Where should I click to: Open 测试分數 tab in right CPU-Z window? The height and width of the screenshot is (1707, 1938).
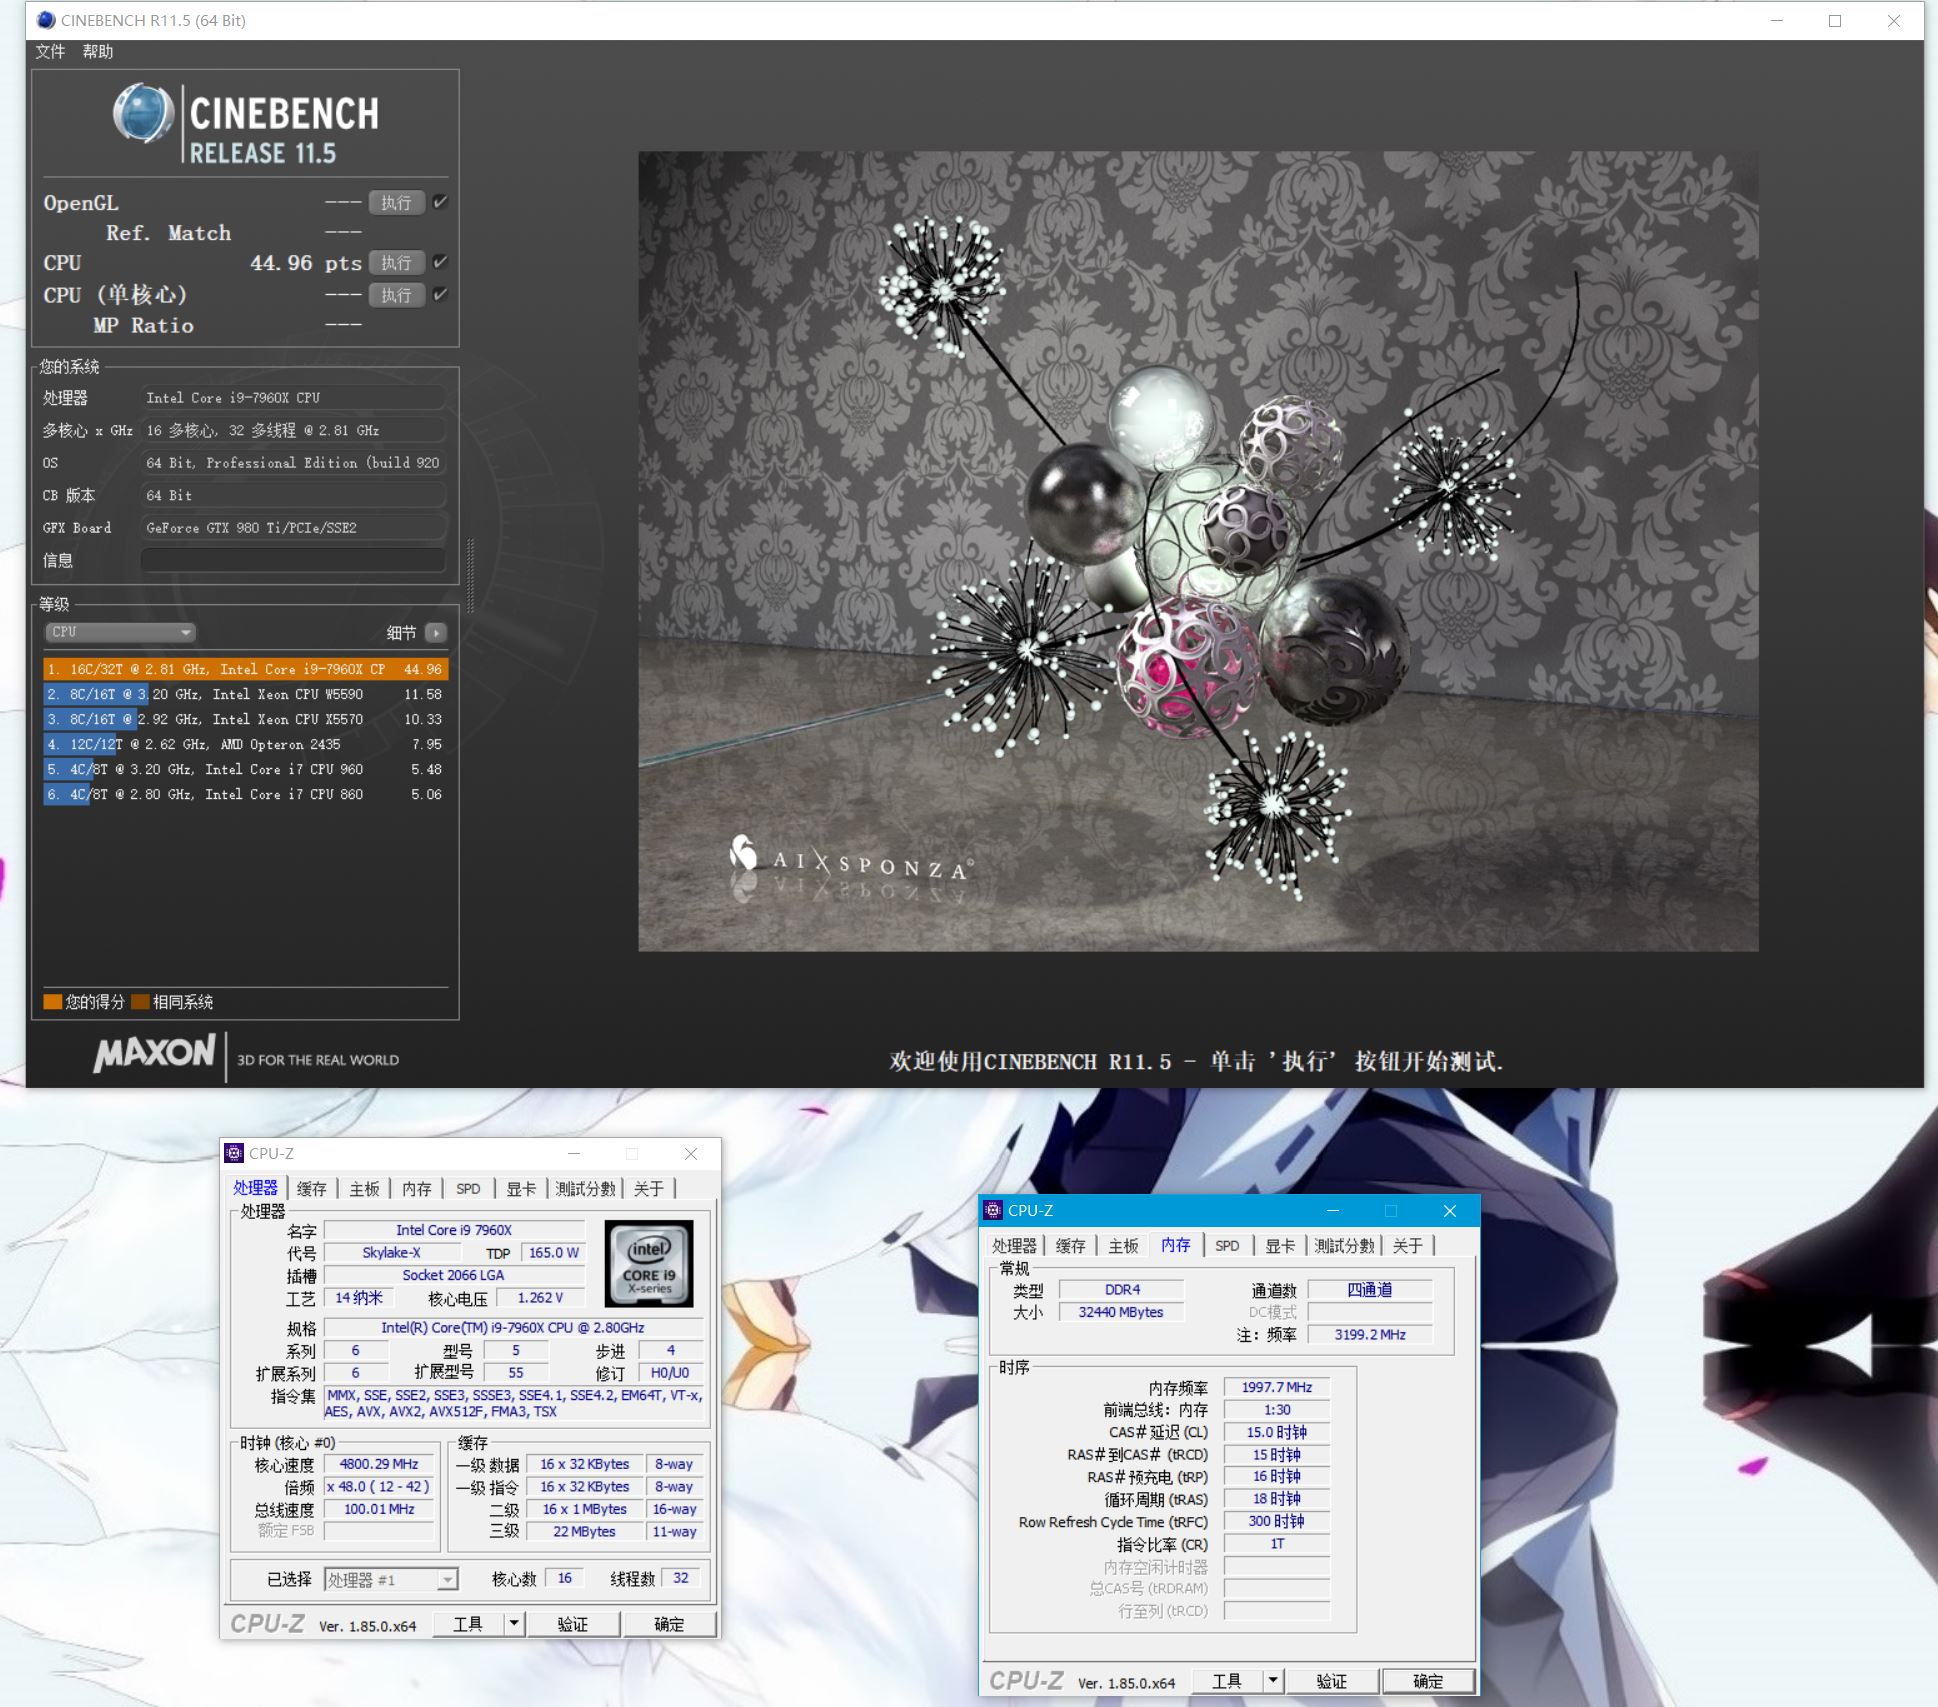(1345, 1245)
